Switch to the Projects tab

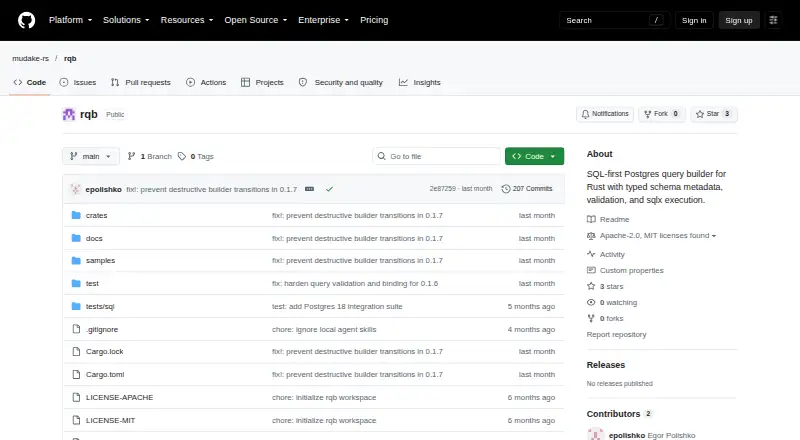[262, 82]
